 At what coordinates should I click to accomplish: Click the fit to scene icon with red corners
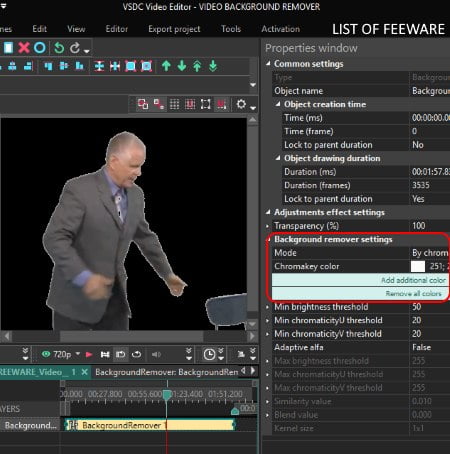[130, 66]
